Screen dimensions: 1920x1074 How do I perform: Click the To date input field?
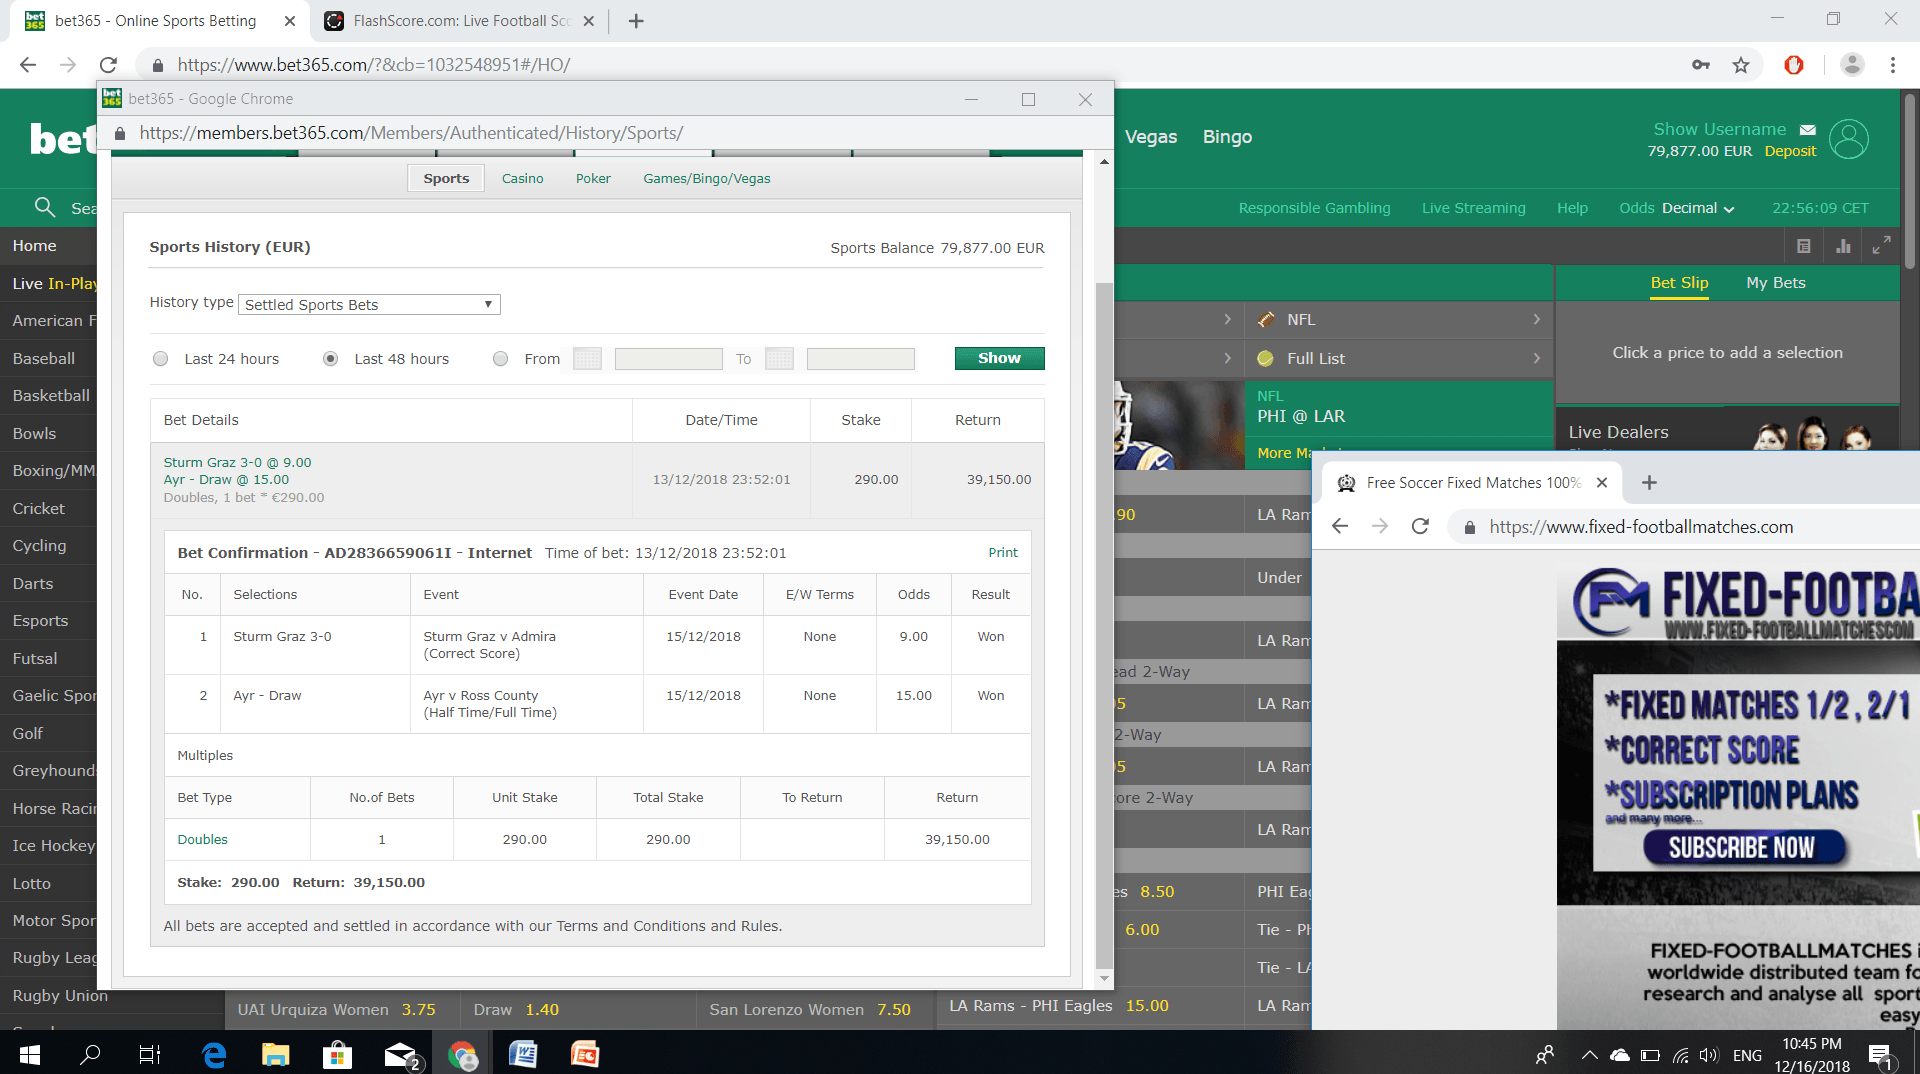860,359
